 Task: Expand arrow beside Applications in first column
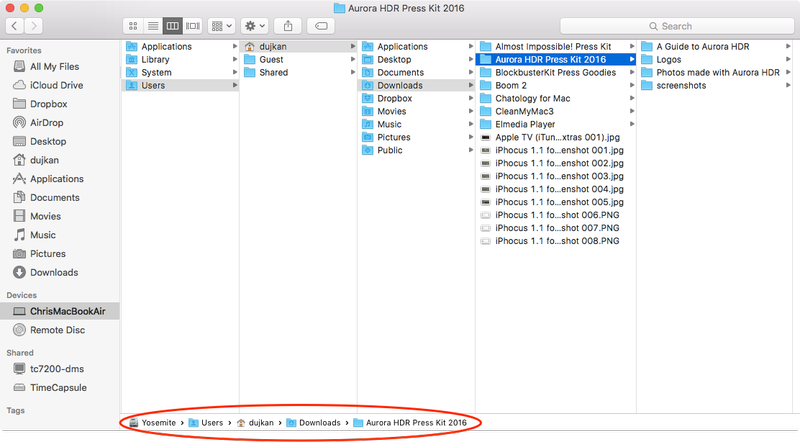point(235,46)
